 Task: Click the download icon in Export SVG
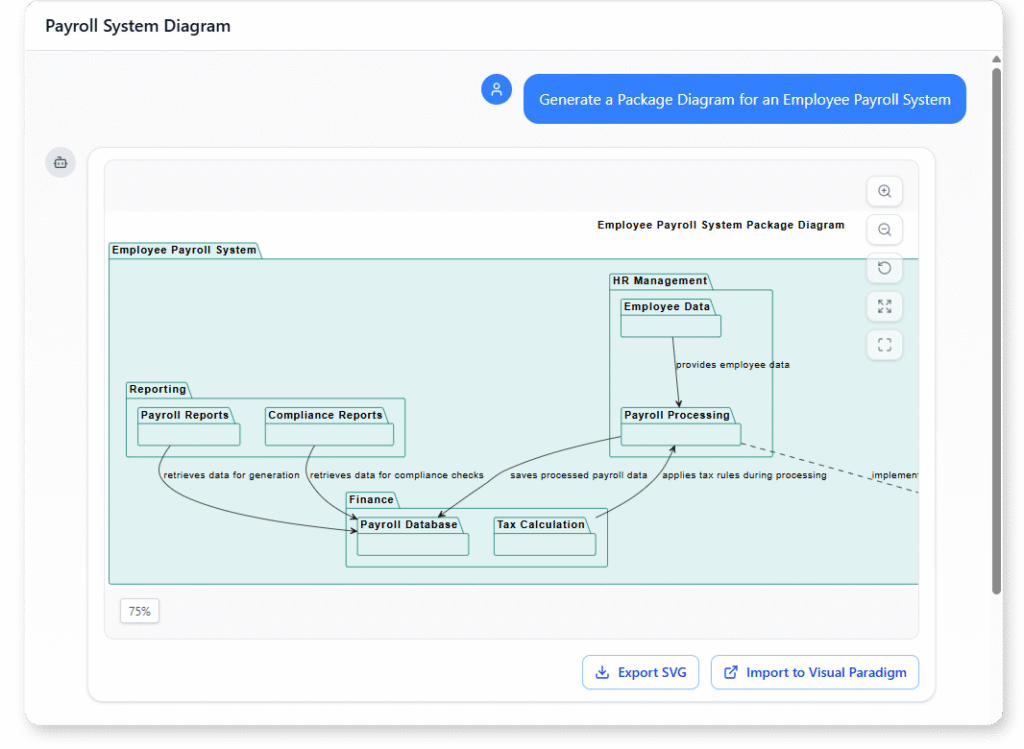coord(603,672)
